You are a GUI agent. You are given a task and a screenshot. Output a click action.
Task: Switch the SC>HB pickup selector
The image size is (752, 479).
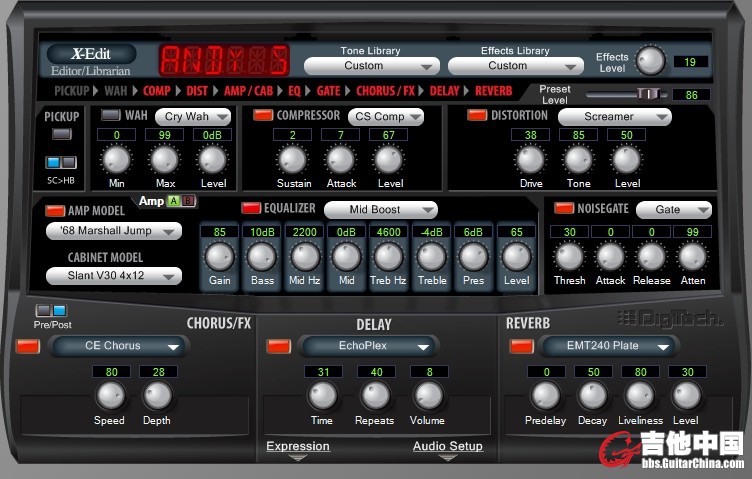[61, 163]
